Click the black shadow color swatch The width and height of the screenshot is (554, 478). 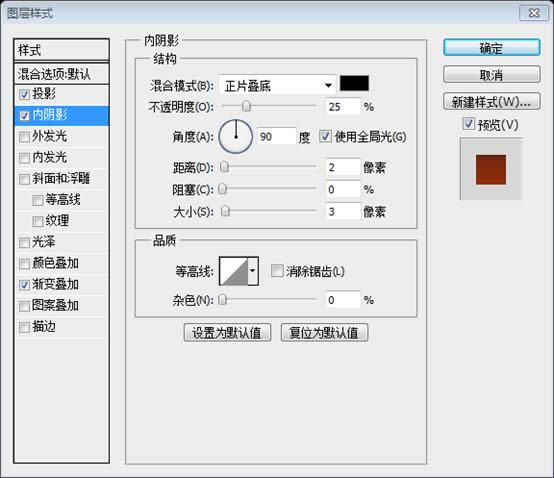pyautogui.click(x=354, y=83)
